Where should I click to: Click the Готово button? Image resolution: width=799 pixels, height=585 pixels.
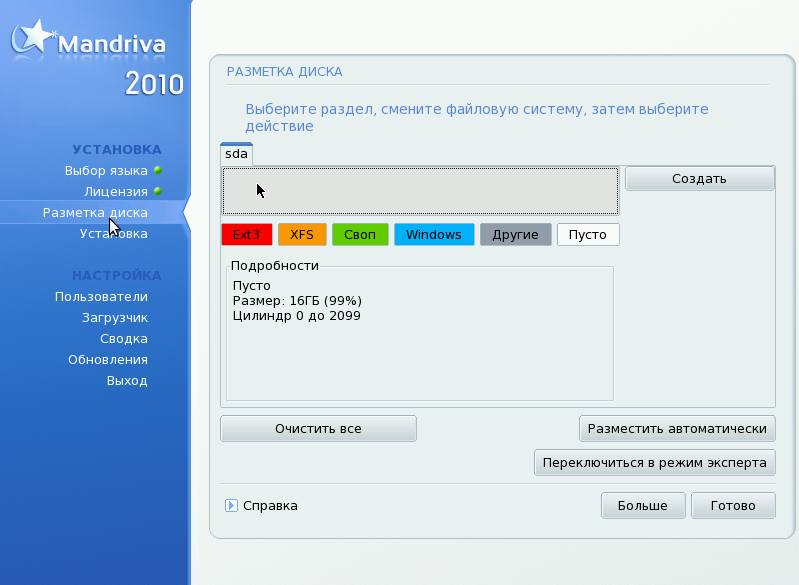point(733,506)
